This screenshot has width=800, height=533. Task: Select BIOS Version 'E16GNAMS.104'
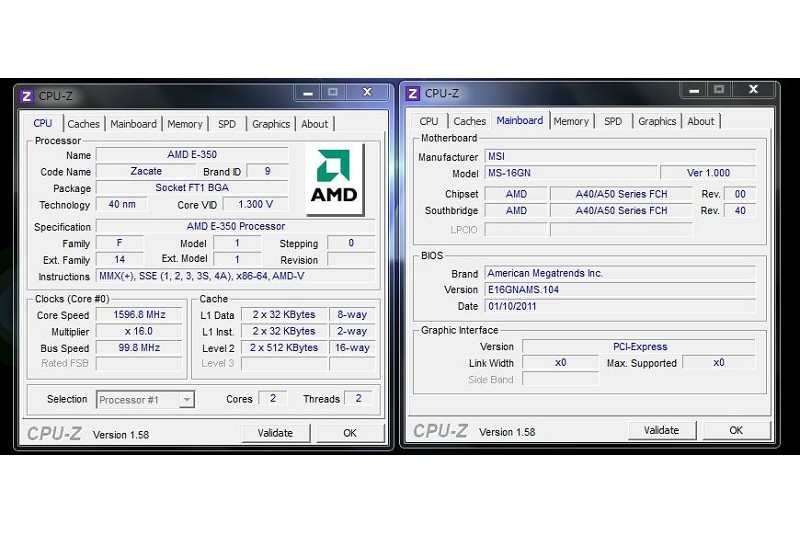620,290
